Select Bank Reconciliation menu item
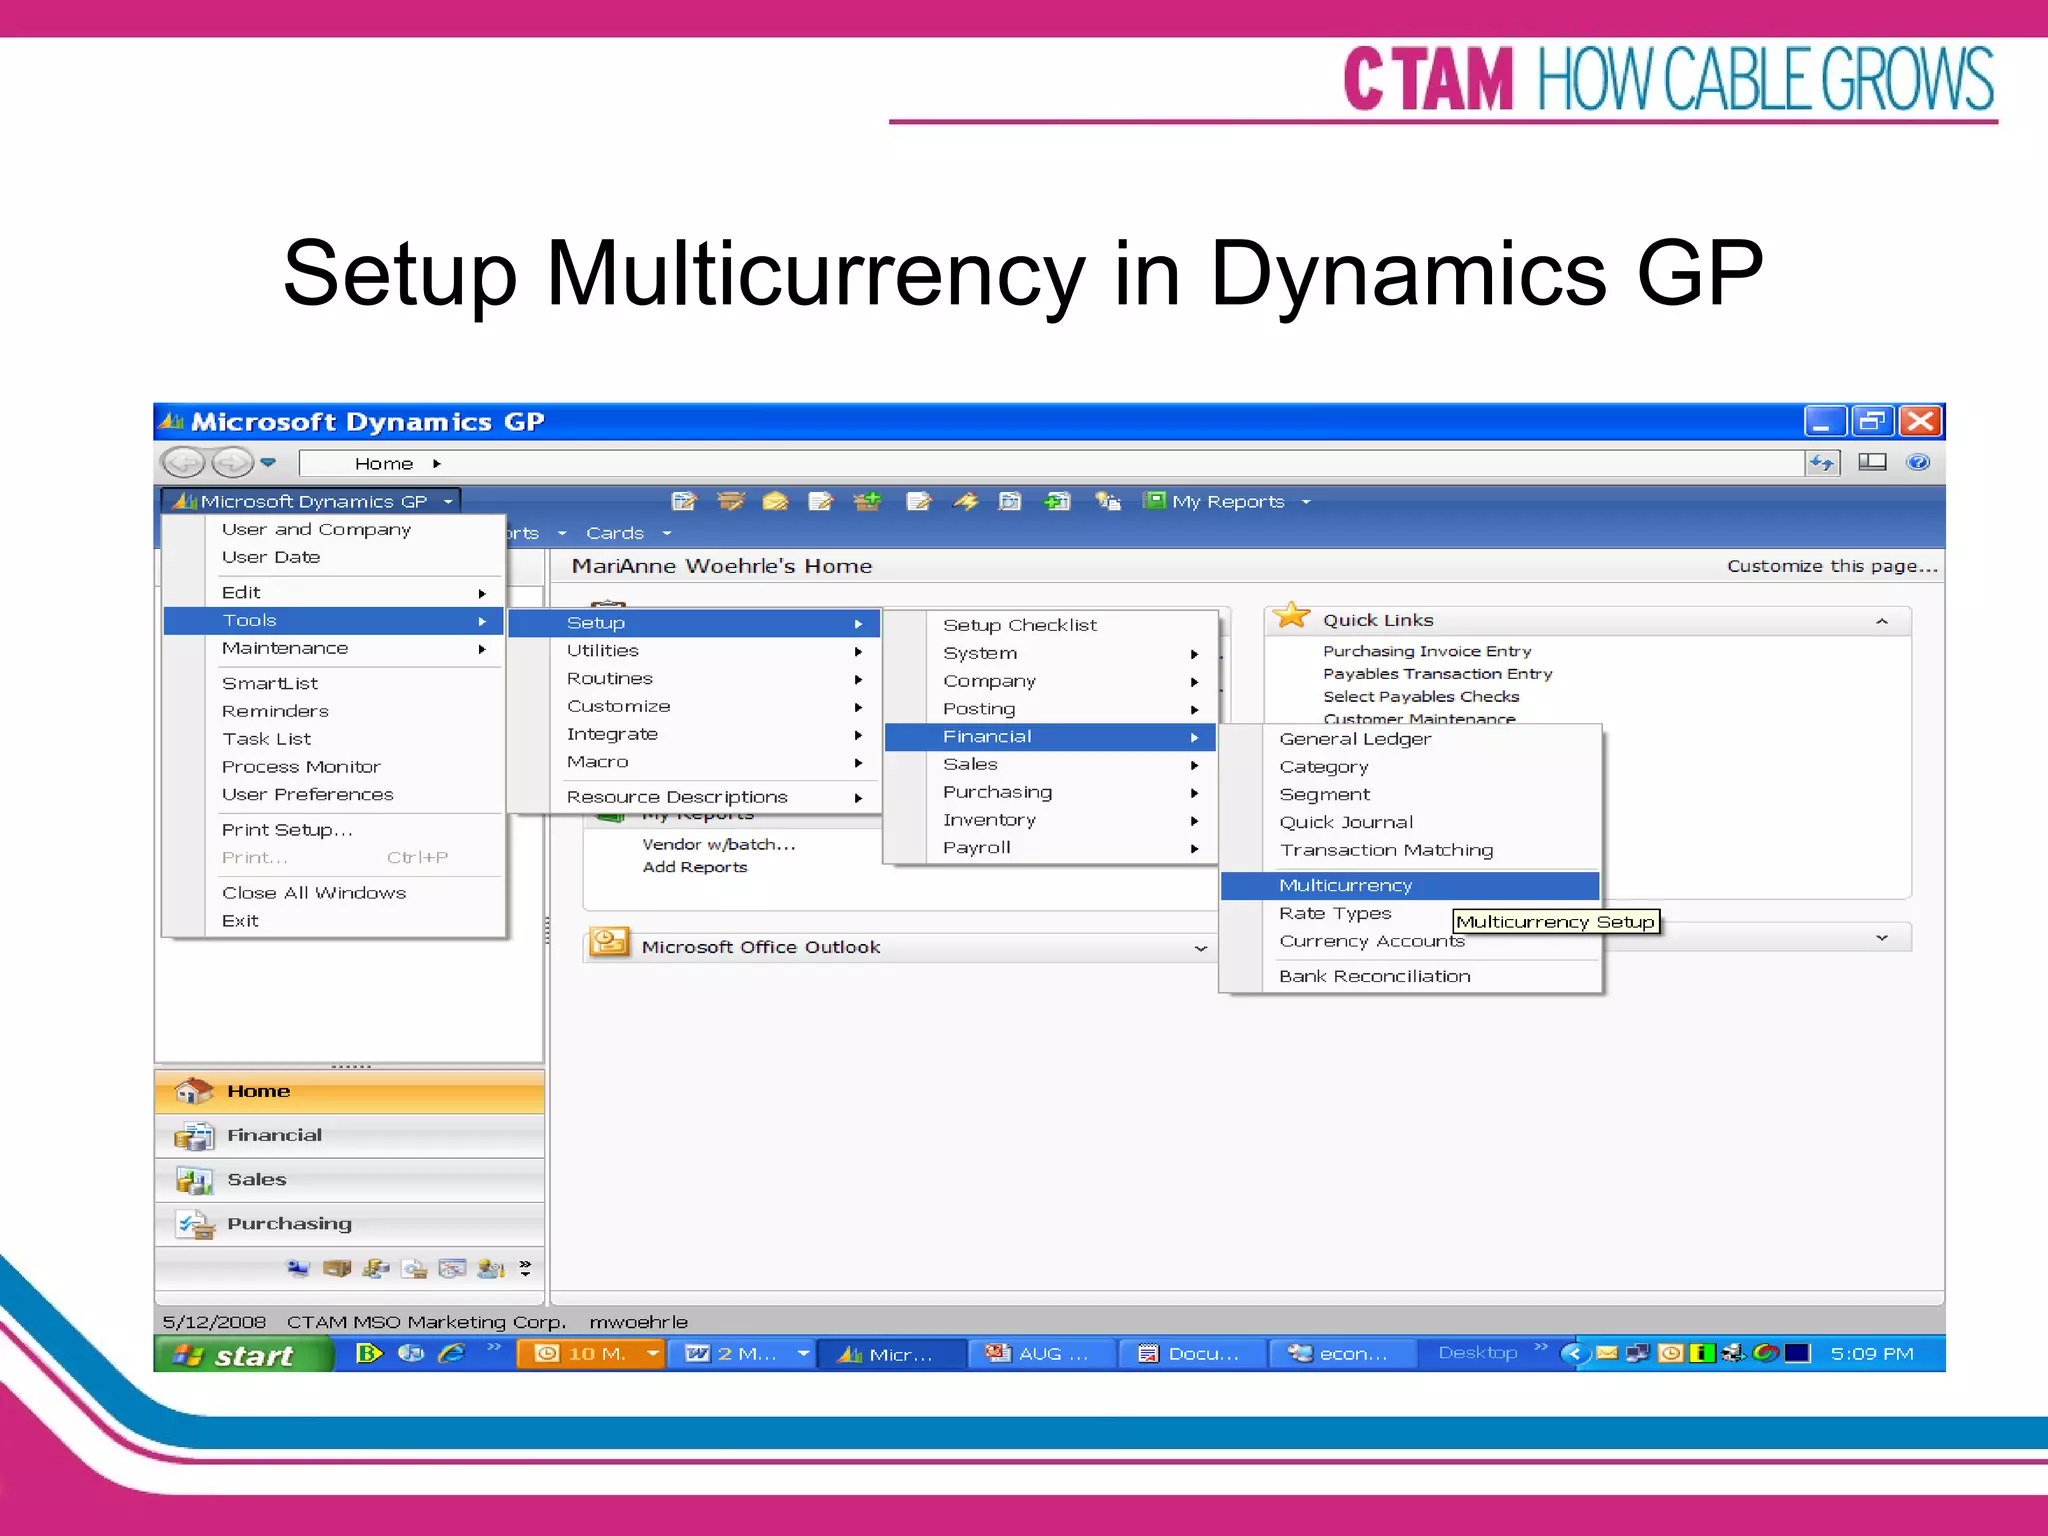 1410,976
